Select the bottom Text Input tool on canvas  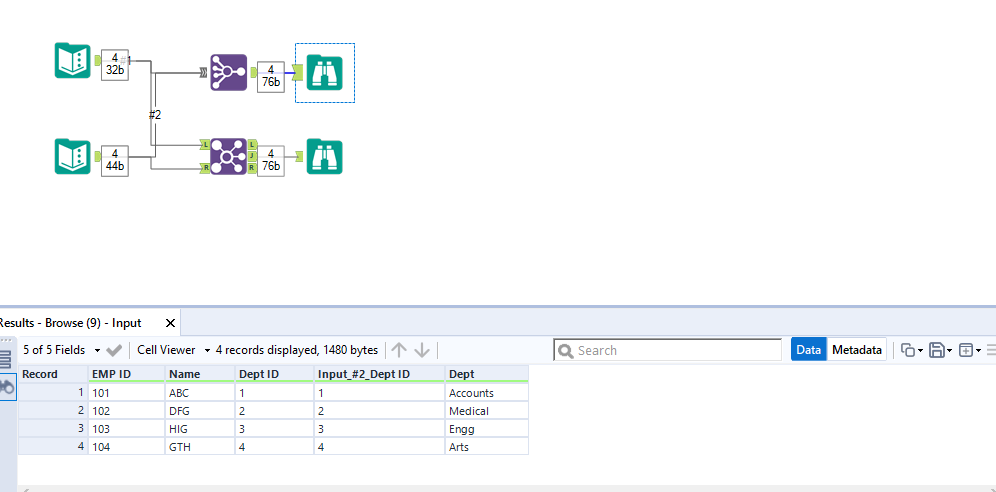coord(72,156)
